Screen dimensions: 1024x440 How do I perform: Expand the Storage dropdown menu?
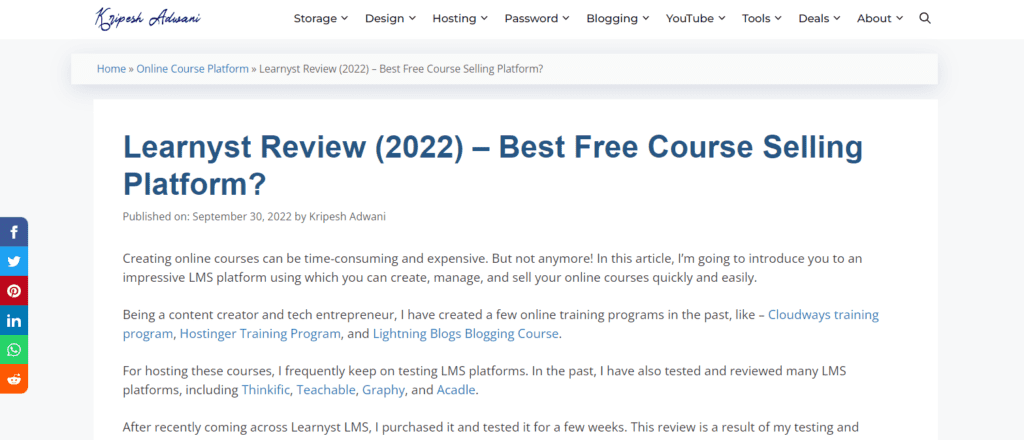(321, 18)
